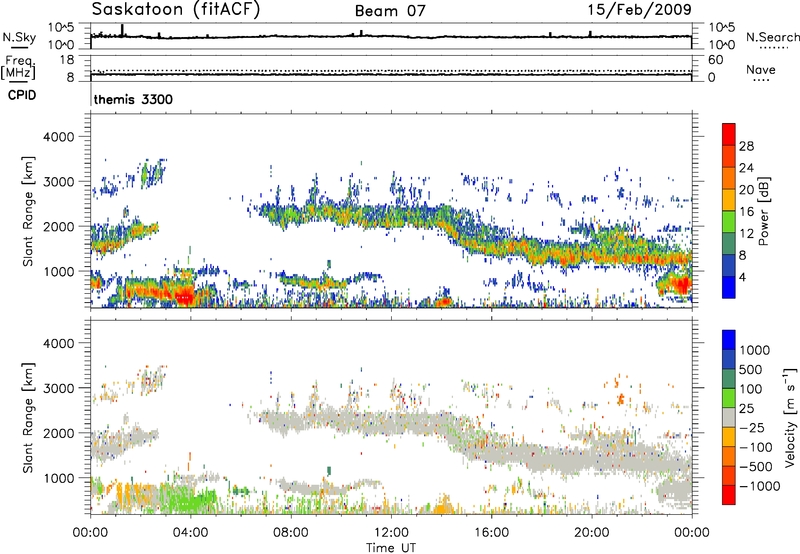Pick the light green 12–16 dB power segment
Screen dimensions: 800x554
point(729,222)
